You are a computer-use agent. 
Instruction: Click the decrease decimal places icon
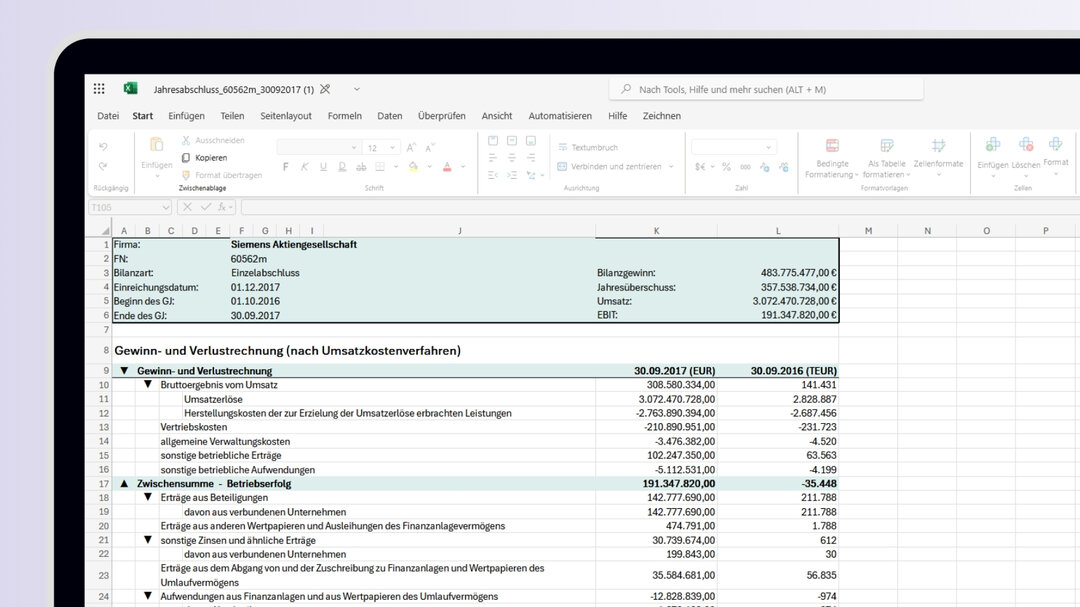(765, 167)
